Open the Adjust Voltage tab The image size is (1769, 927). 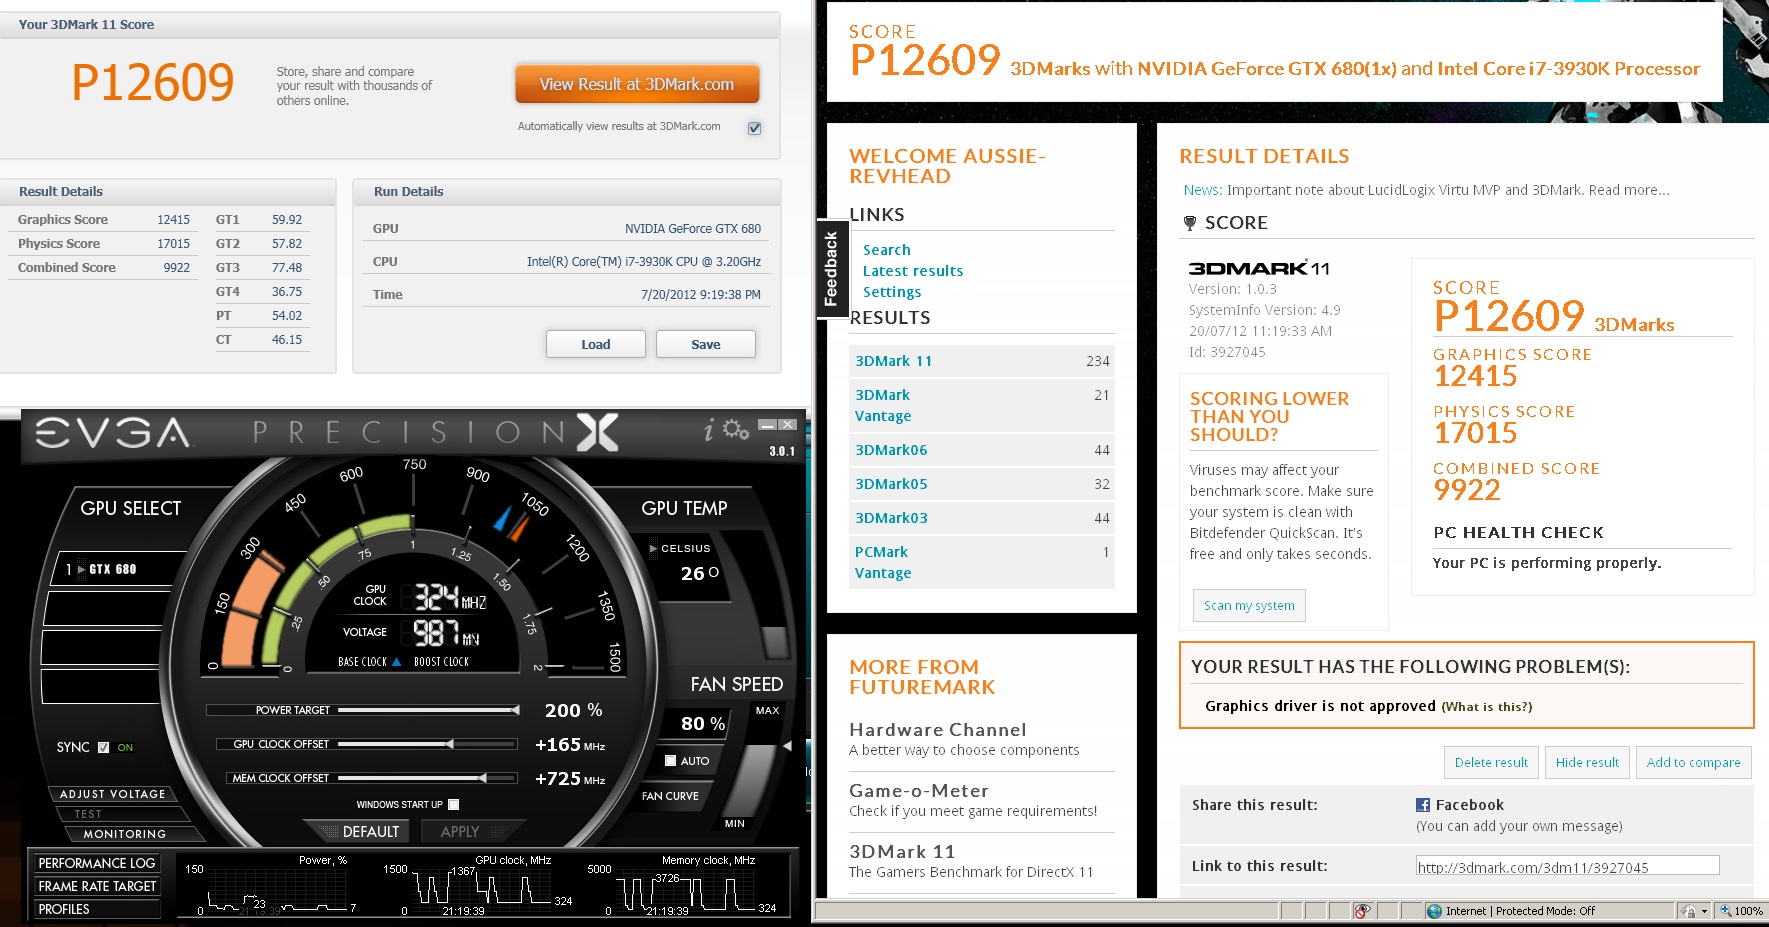pos(112,794)
